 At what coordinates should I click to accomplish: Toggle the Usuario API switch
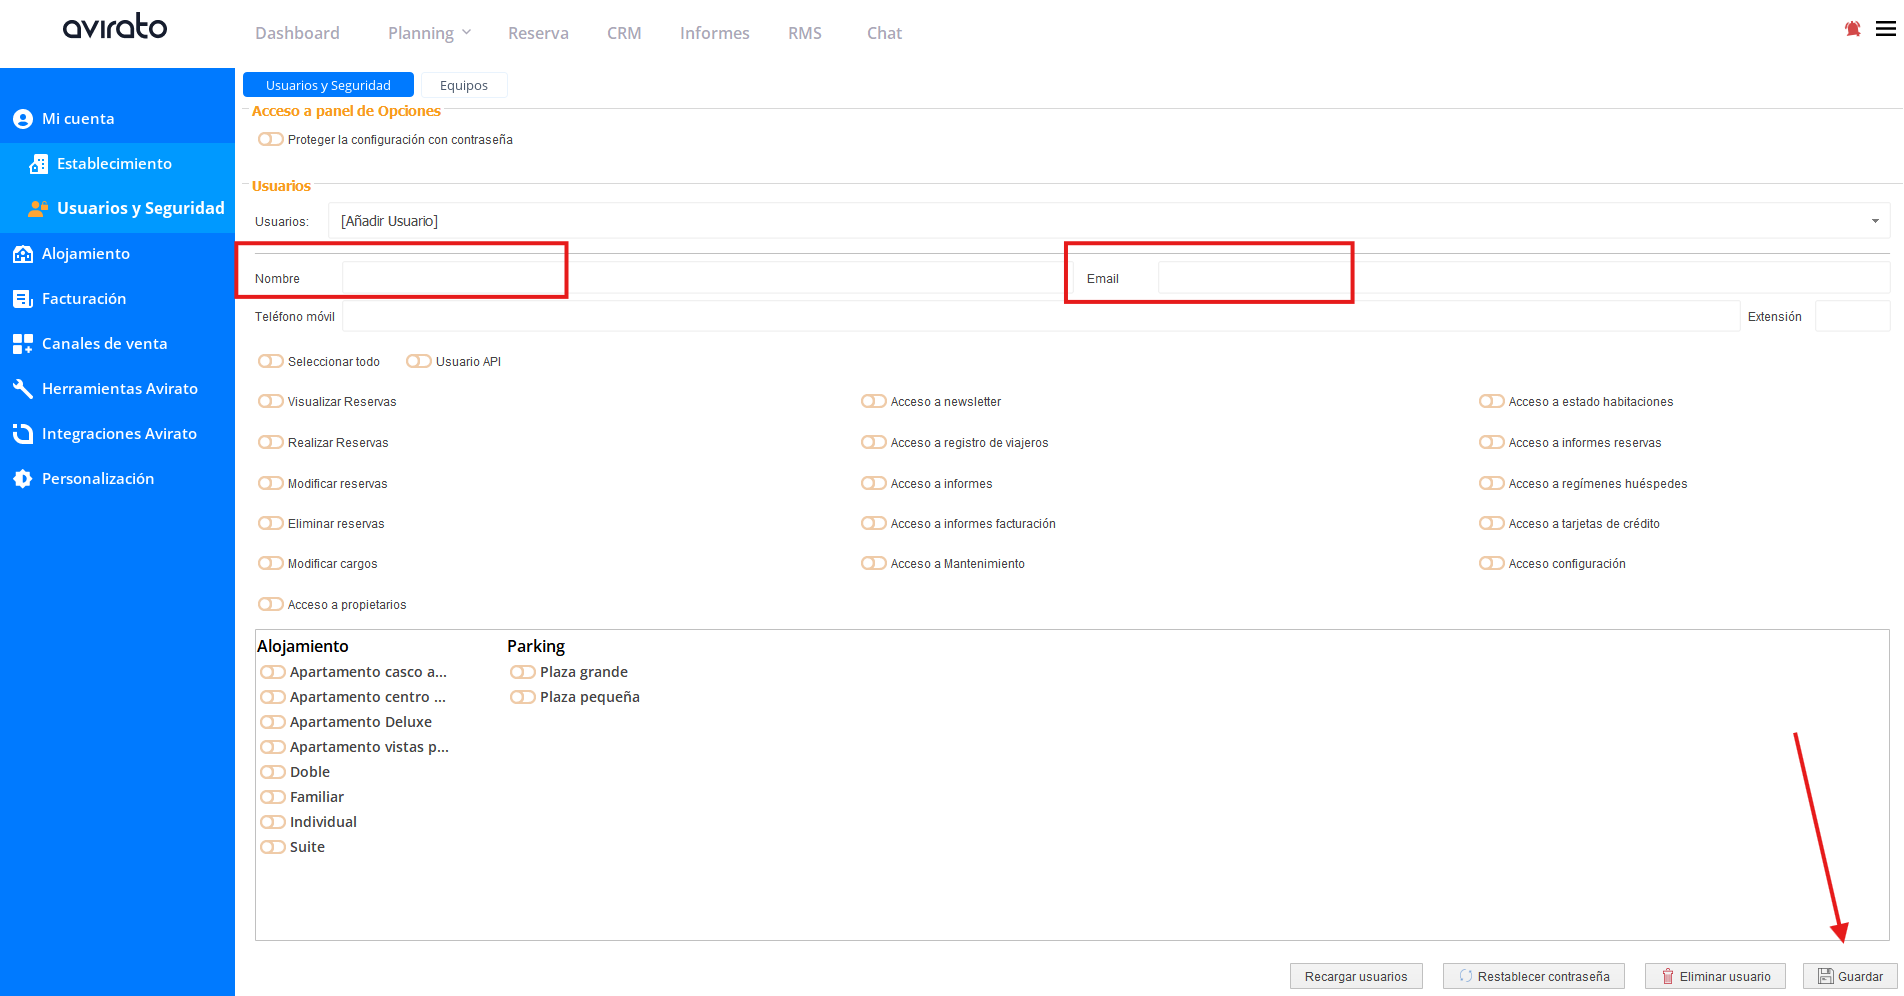click(418, 361)
